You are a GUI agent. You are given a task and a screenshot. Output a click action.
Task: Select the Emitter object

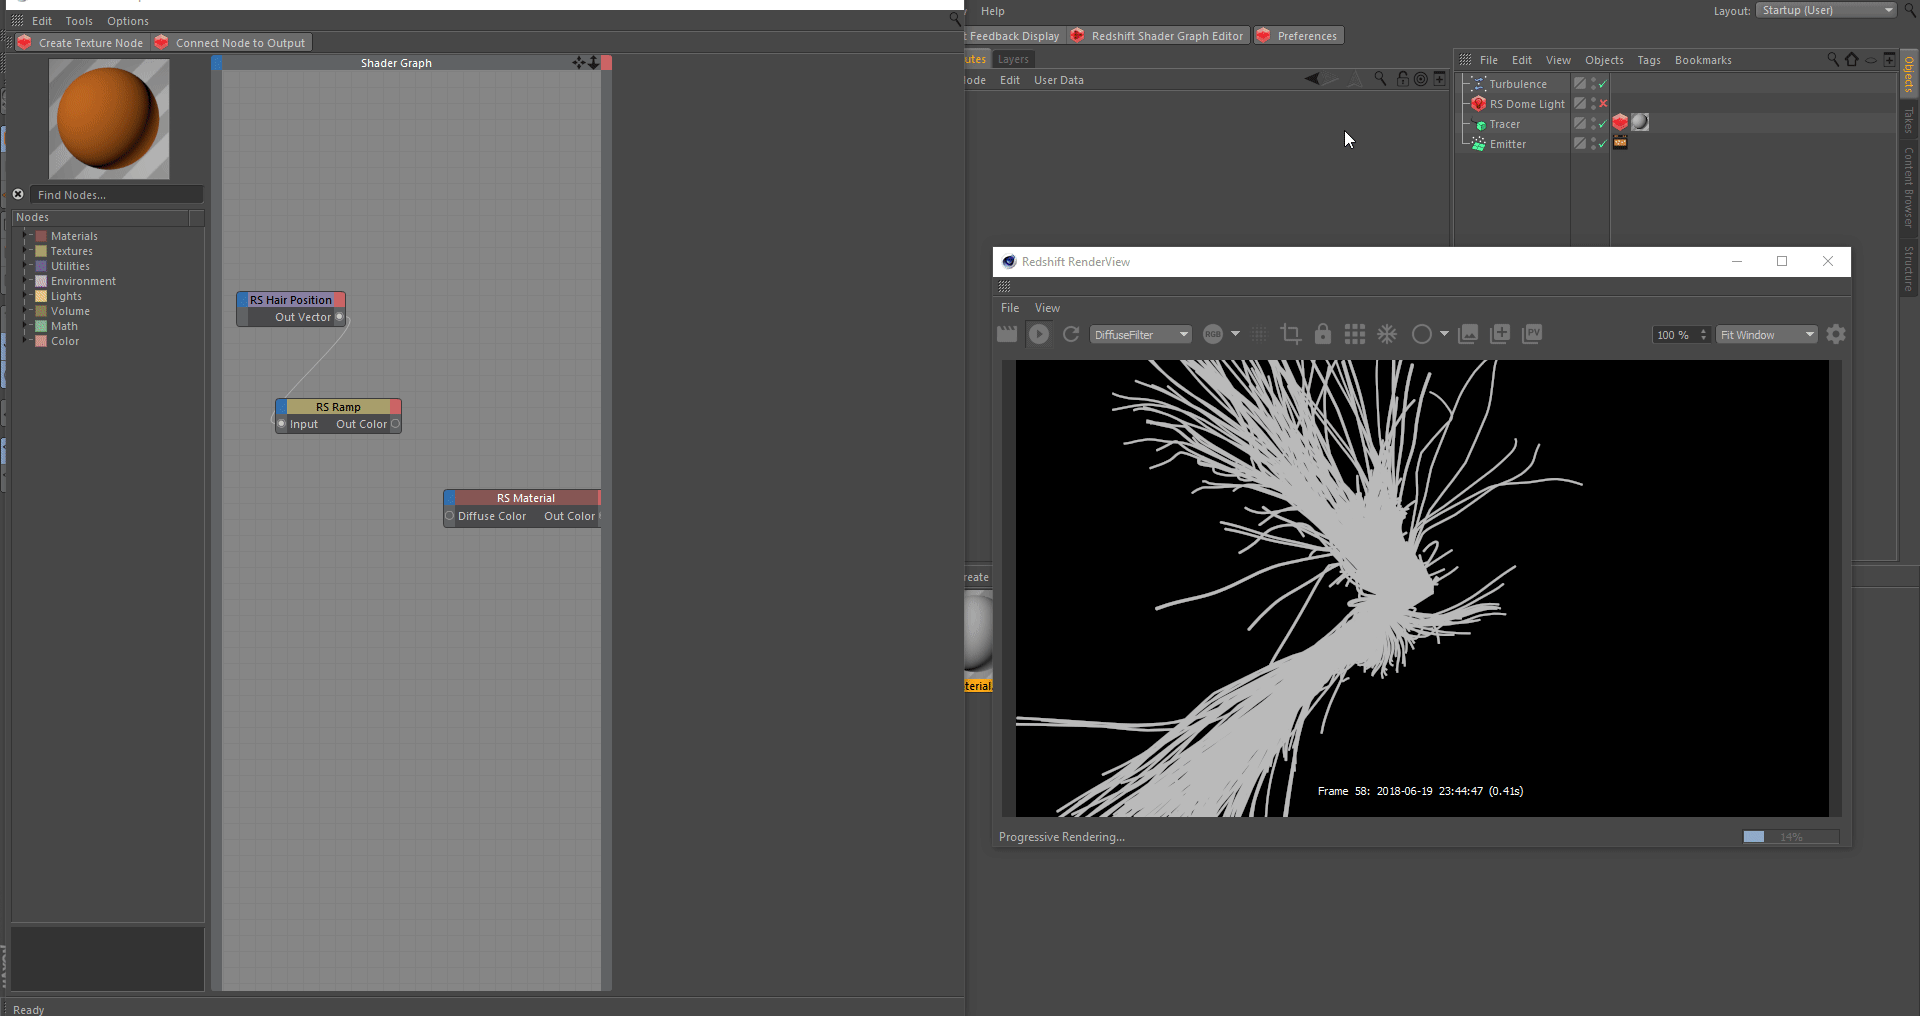[1507, 144]
